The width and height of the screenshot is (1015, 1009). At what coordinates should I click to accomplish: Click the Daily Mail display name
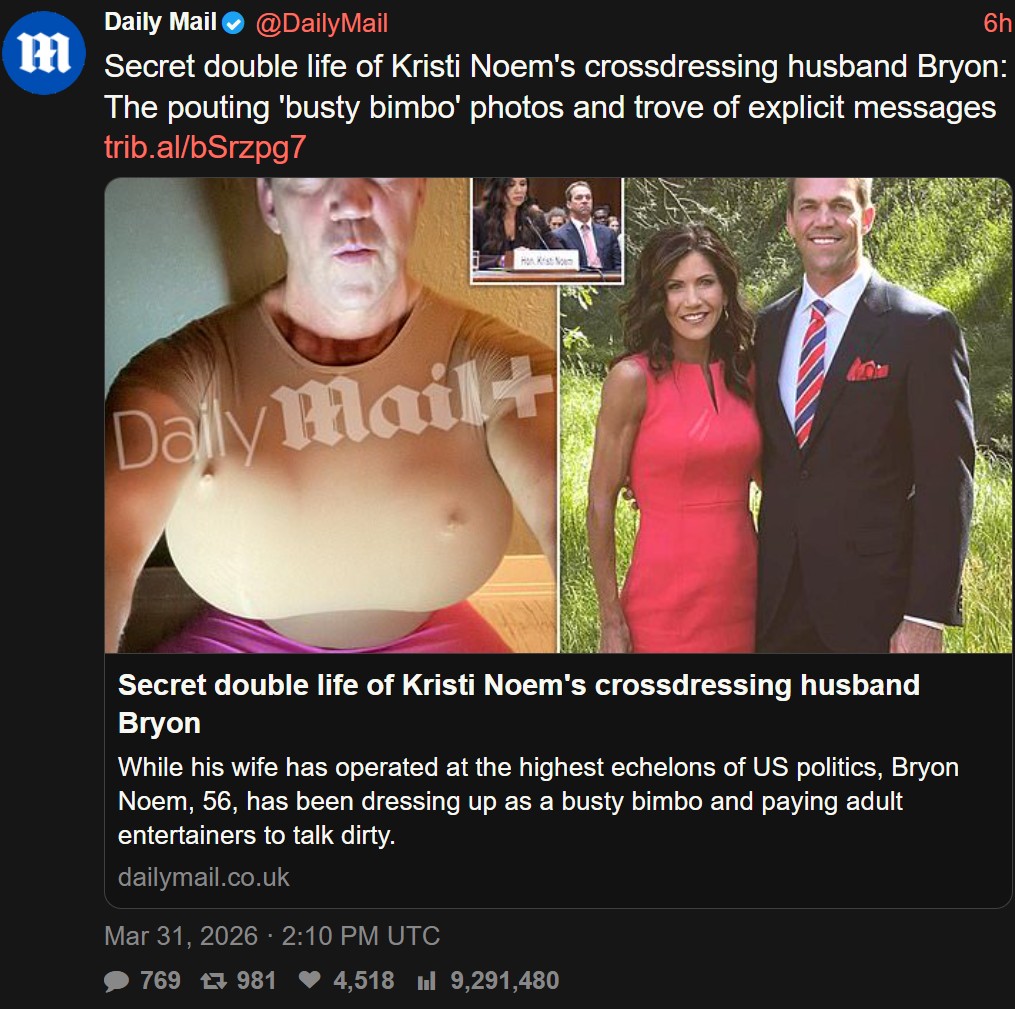tap(160, 23)
